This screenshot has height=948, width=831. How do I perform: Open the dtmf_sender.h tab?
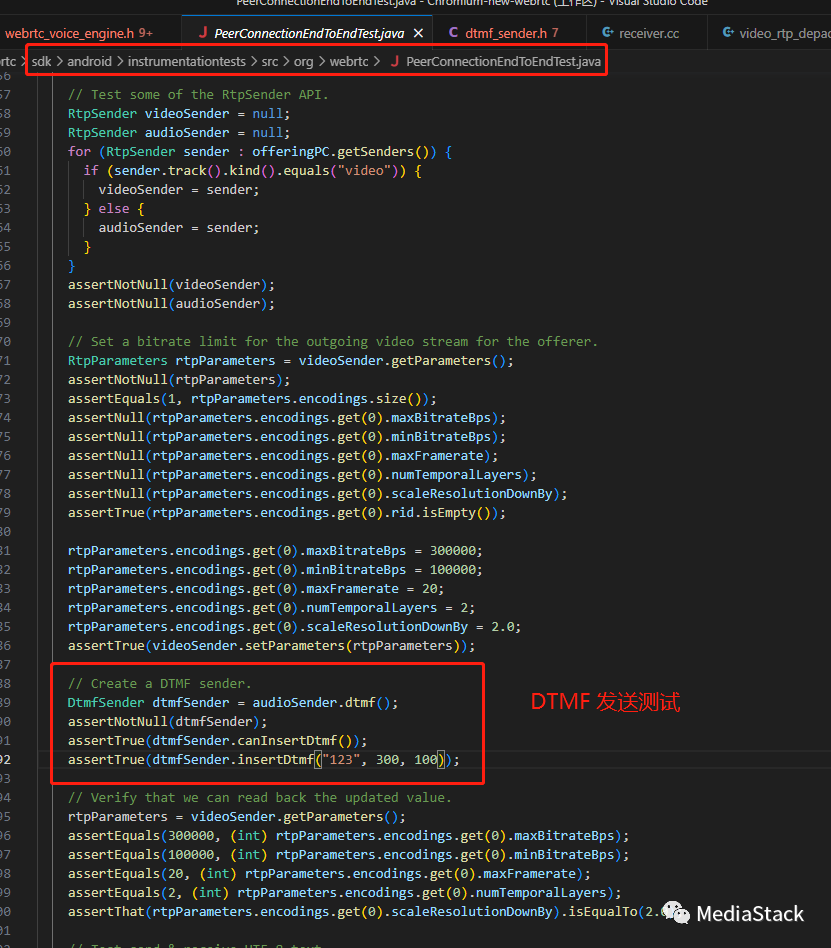point(504,33)
